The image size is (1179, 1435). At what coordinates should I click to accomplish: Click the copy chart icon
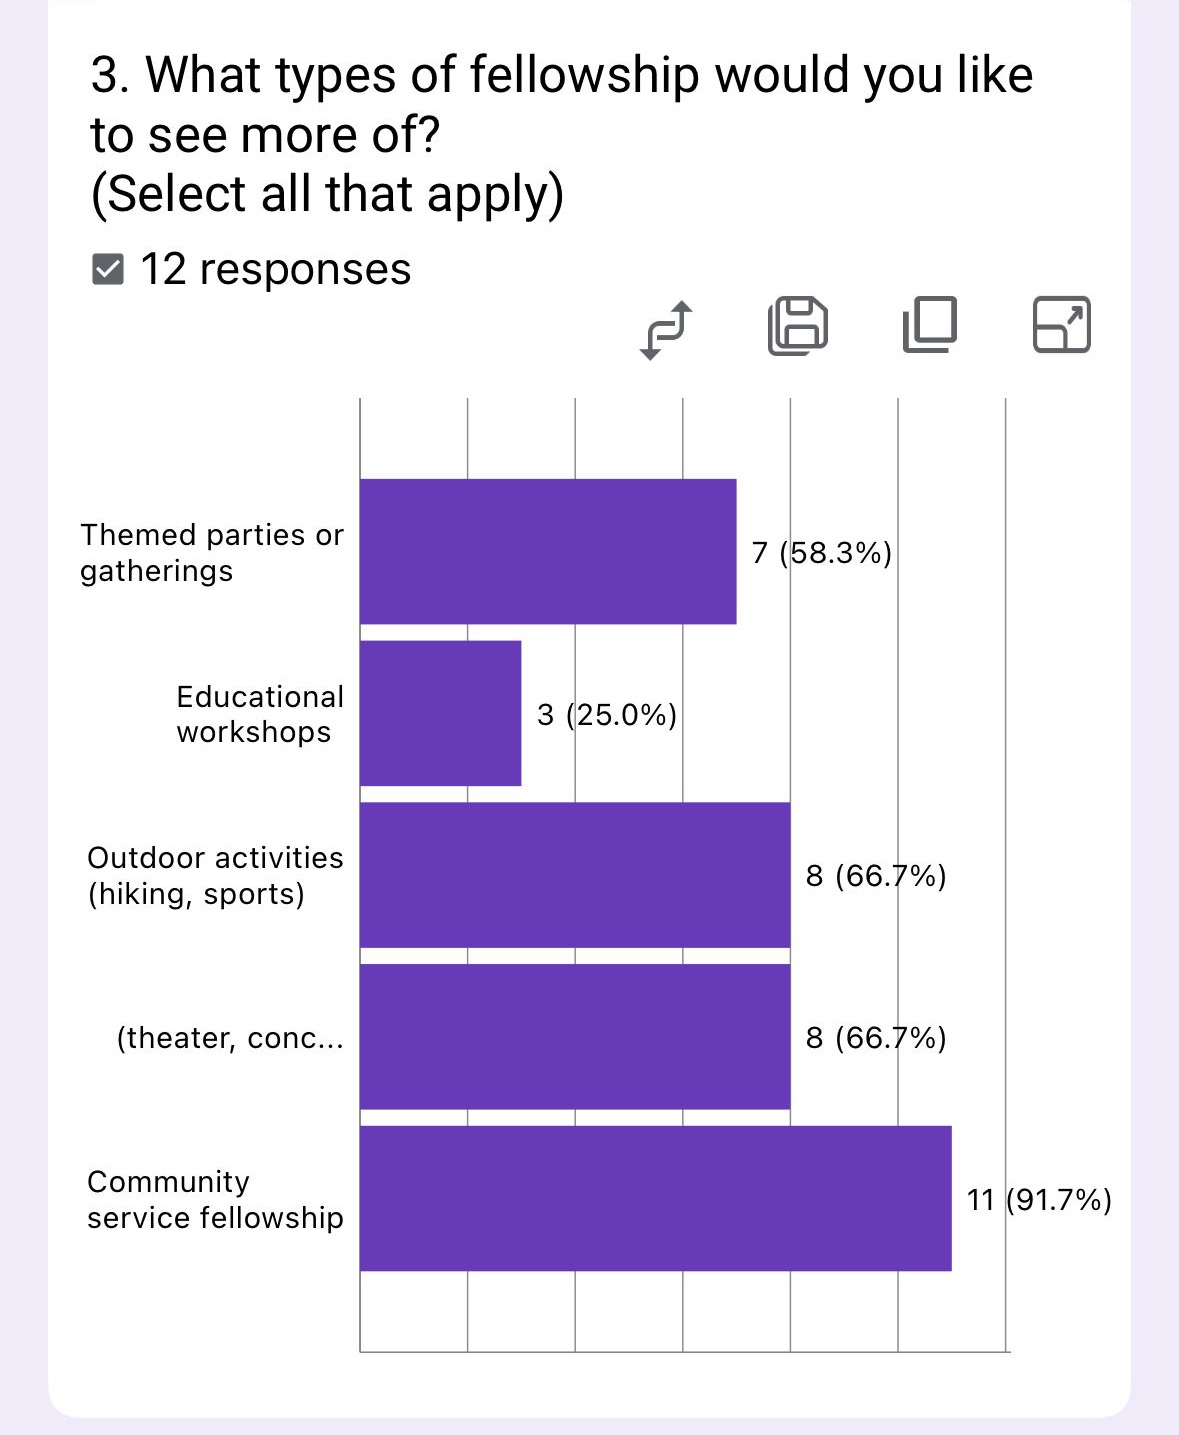point(930,325)
